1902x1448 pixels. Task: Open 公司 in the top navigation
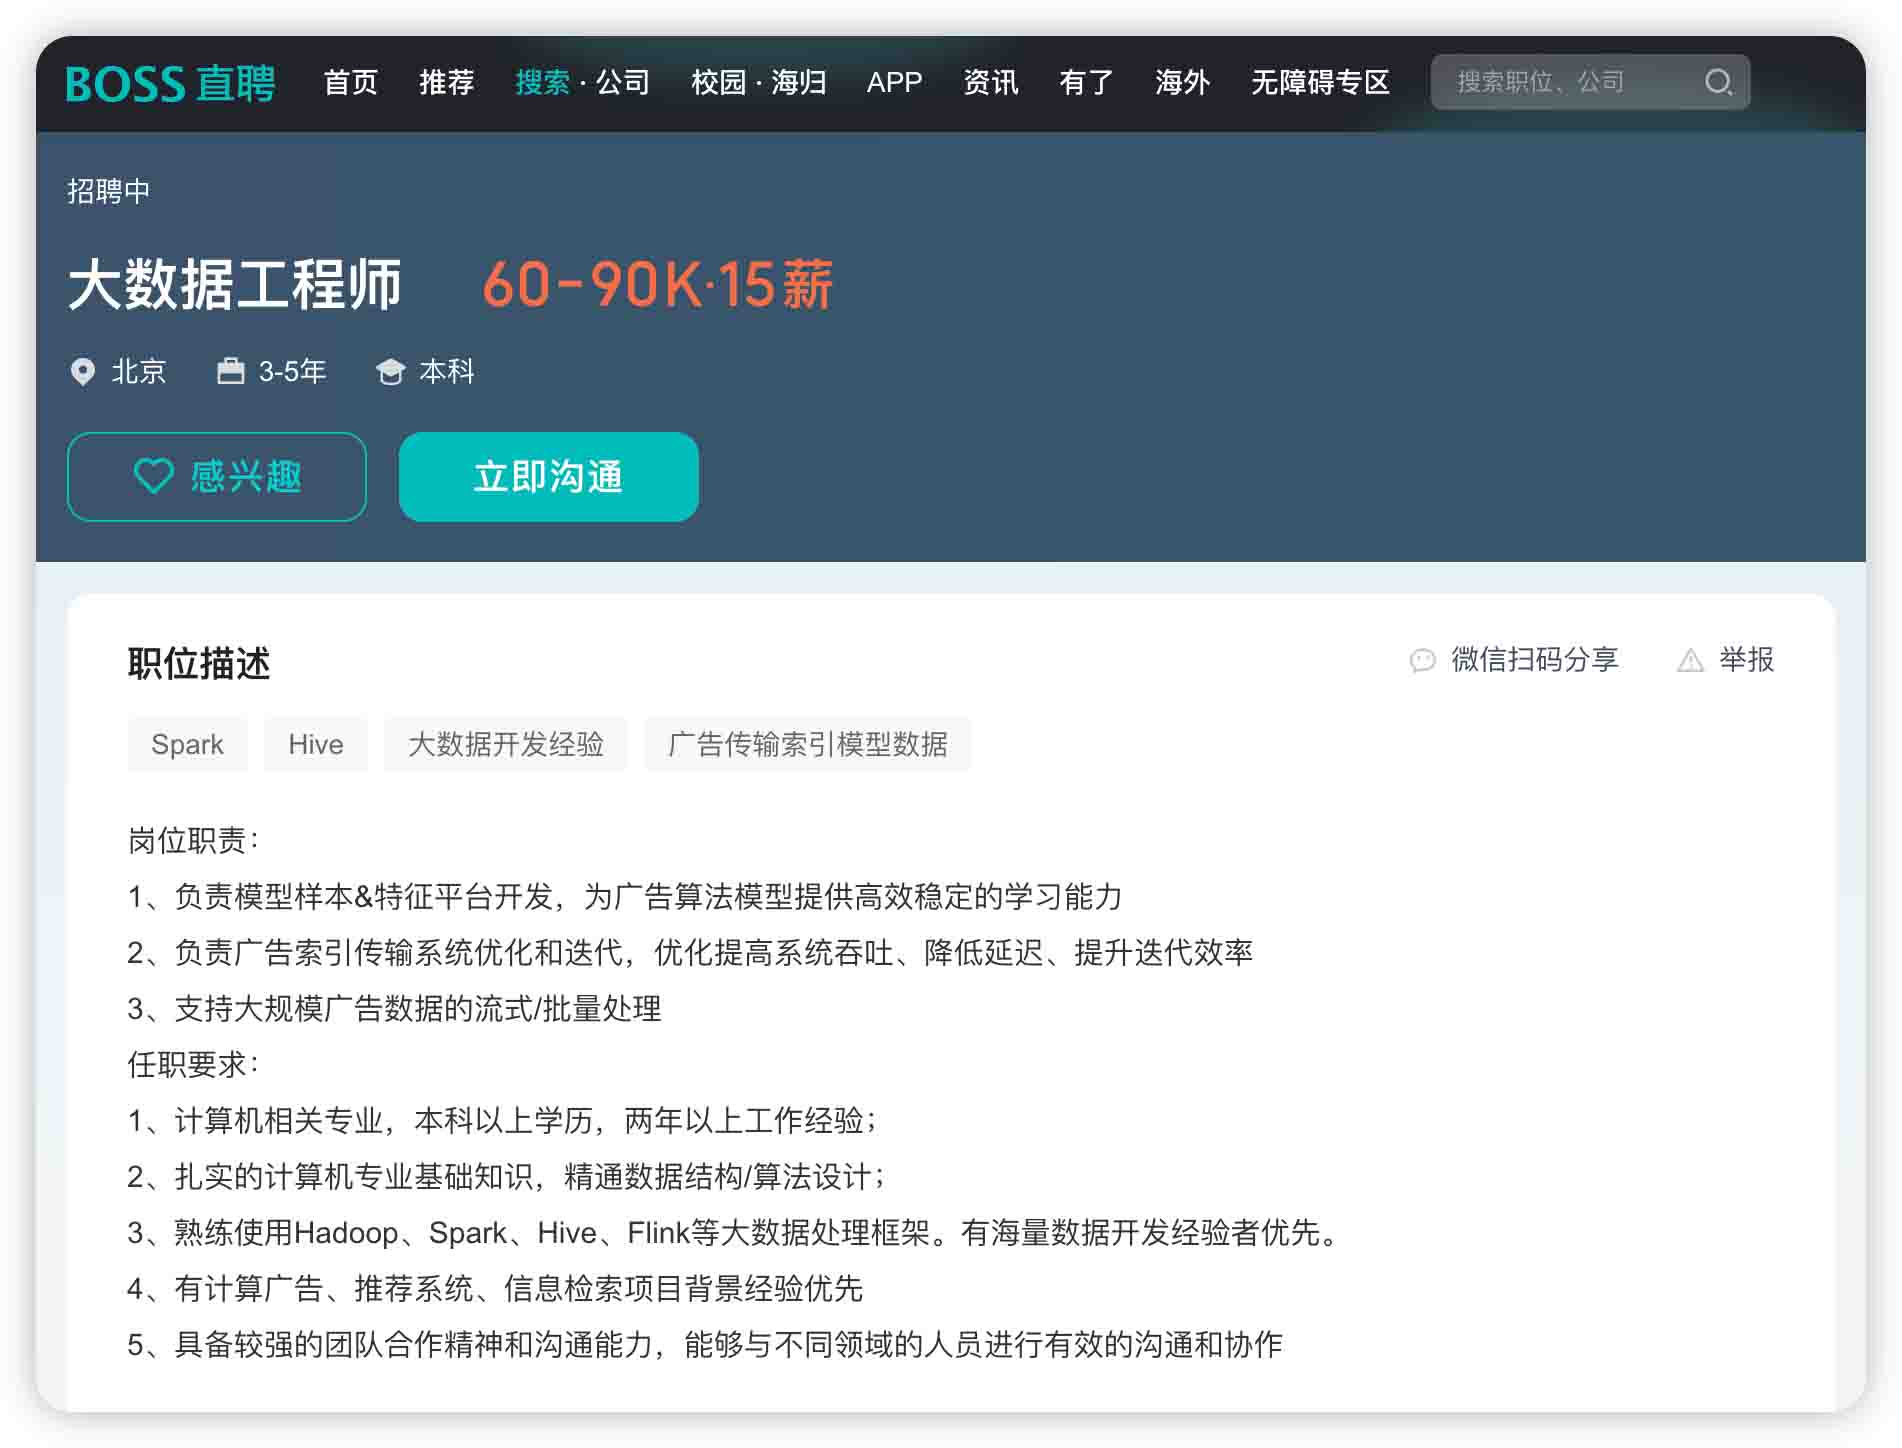tap(623, 82)
